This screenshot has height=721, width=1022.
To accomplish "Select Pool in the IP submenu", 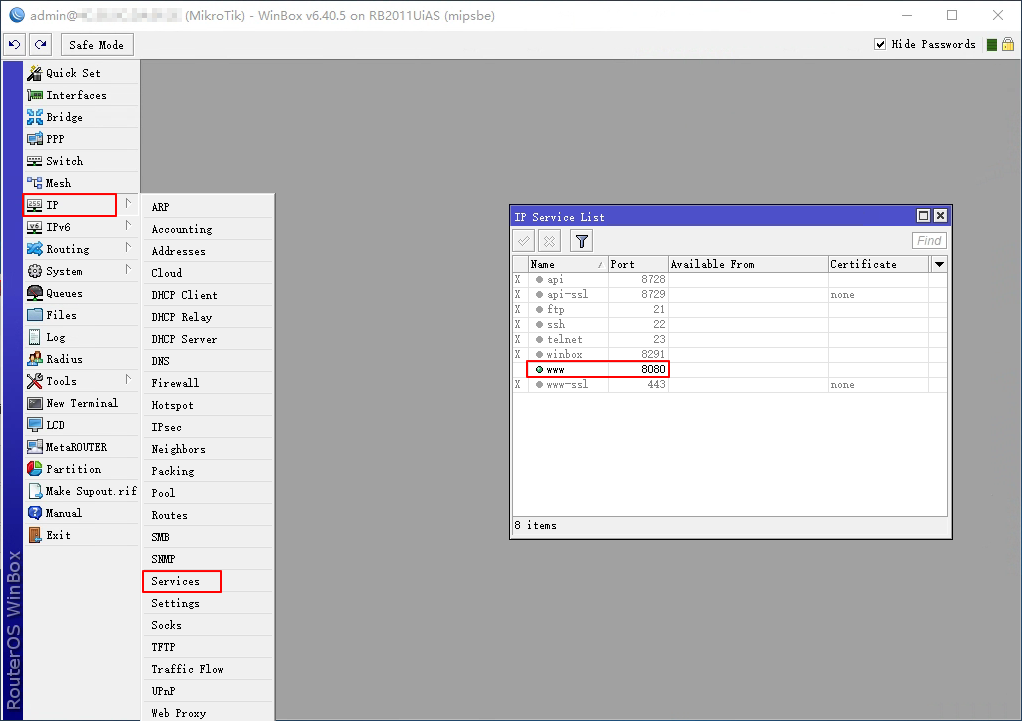I will coord(208,493).
